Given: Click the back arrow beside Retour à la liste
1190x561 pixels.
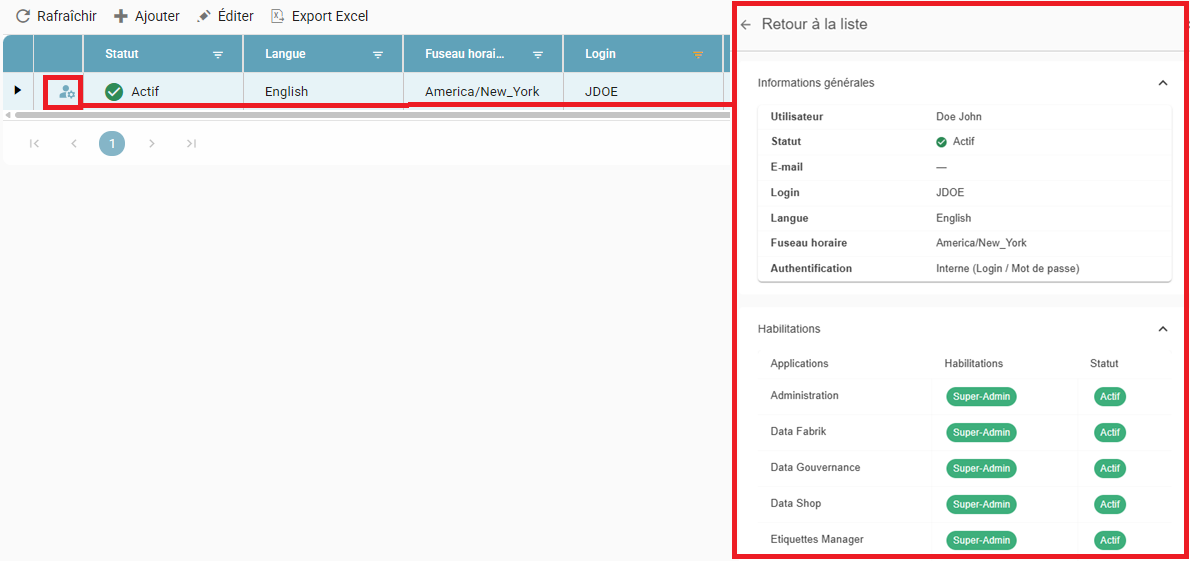Looking at the screenshot, I should (x=746, y=25).
